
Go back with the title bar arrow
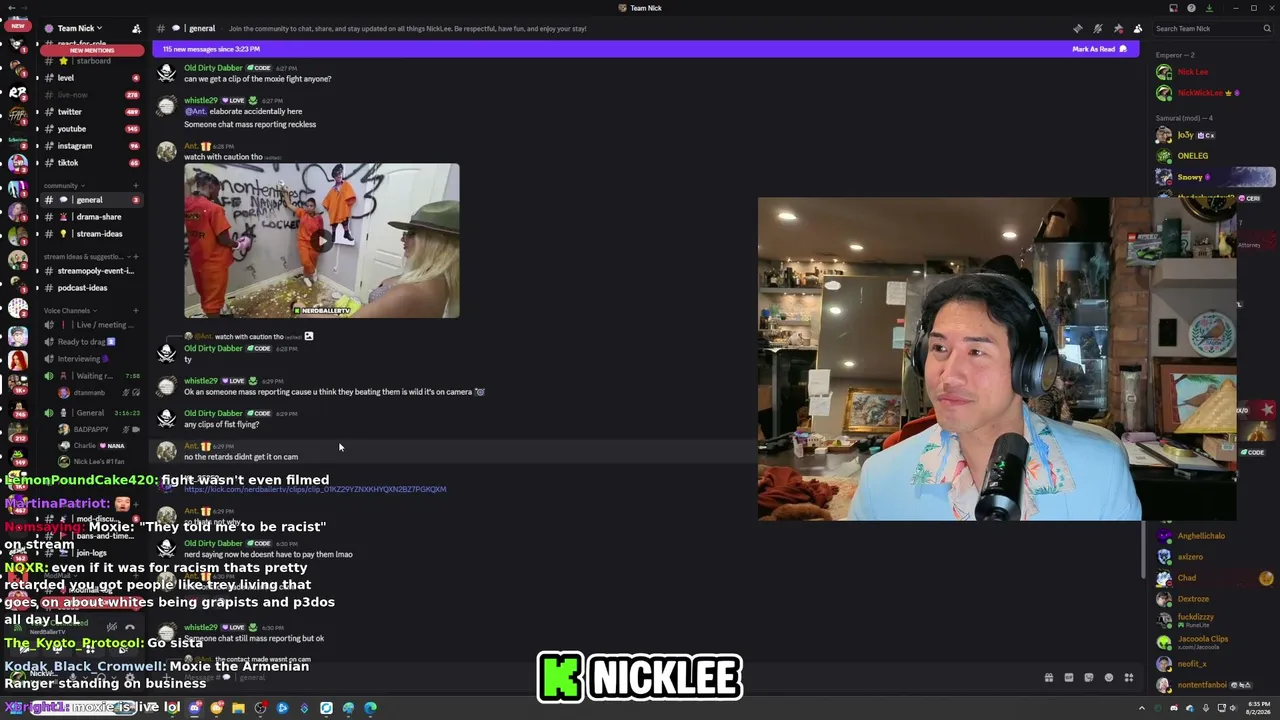pyautogui.click(x=10, y=8)
